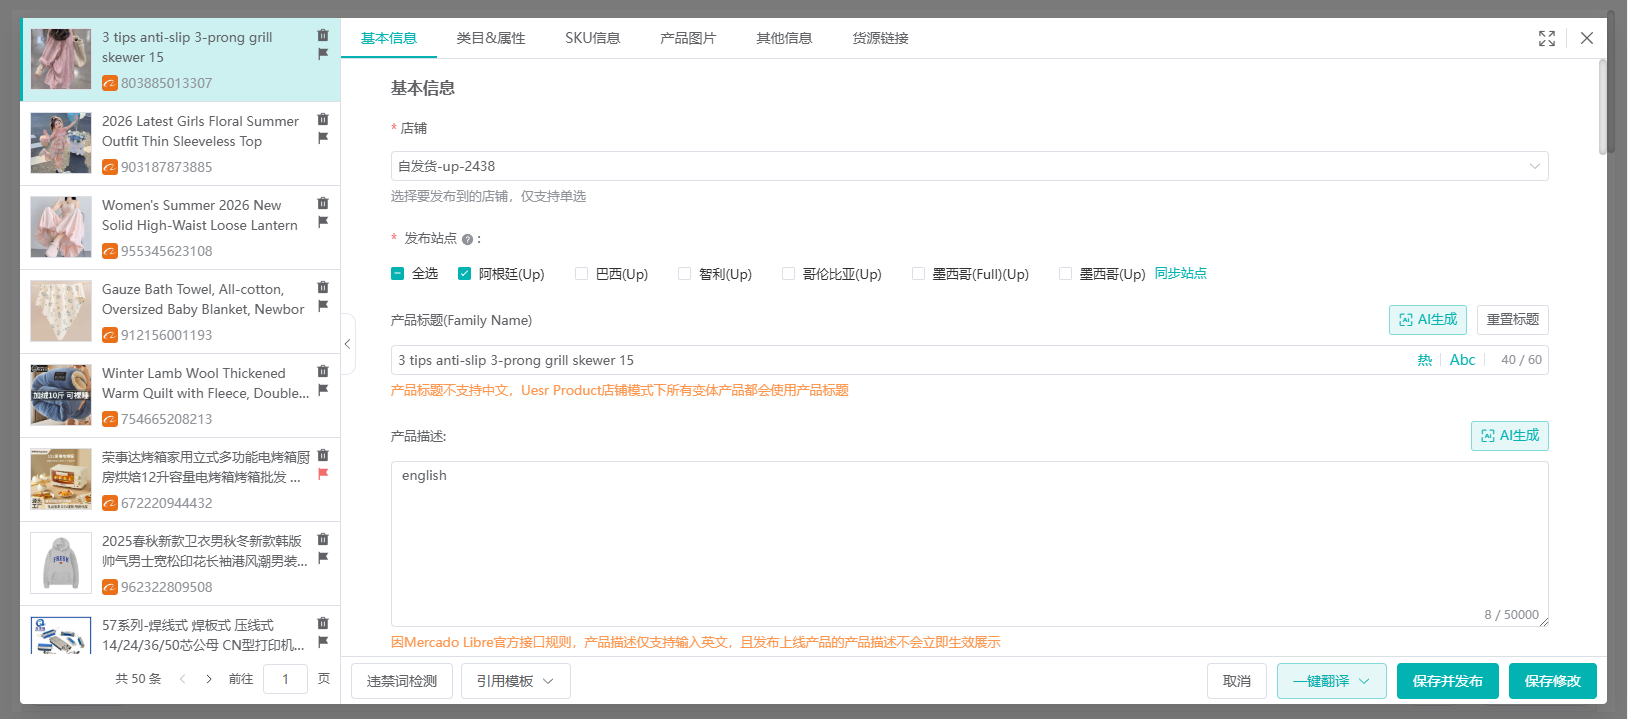Enable the 巴西(Up) site checkbox

pos(581,273)
